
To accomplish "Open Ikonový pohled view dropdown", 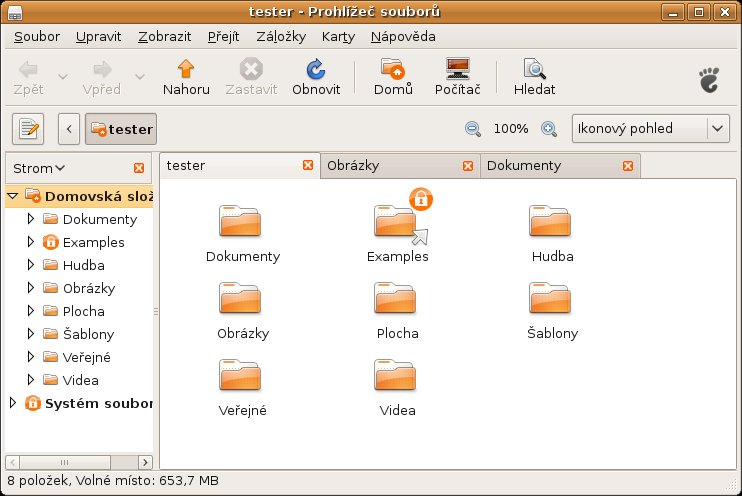I will 651,128.
